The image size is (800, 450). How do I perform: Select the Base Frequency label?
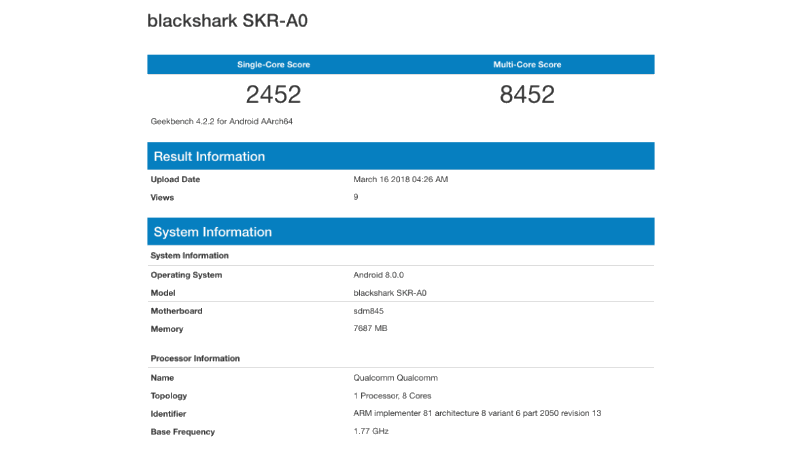point(183,432)
